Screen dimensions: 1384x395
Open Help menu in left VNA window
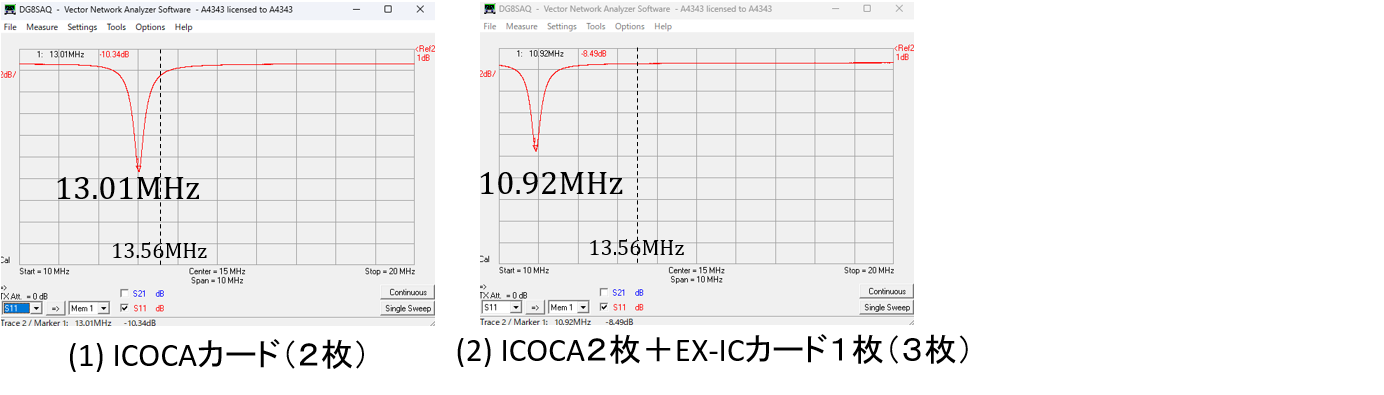click(183, 27)
